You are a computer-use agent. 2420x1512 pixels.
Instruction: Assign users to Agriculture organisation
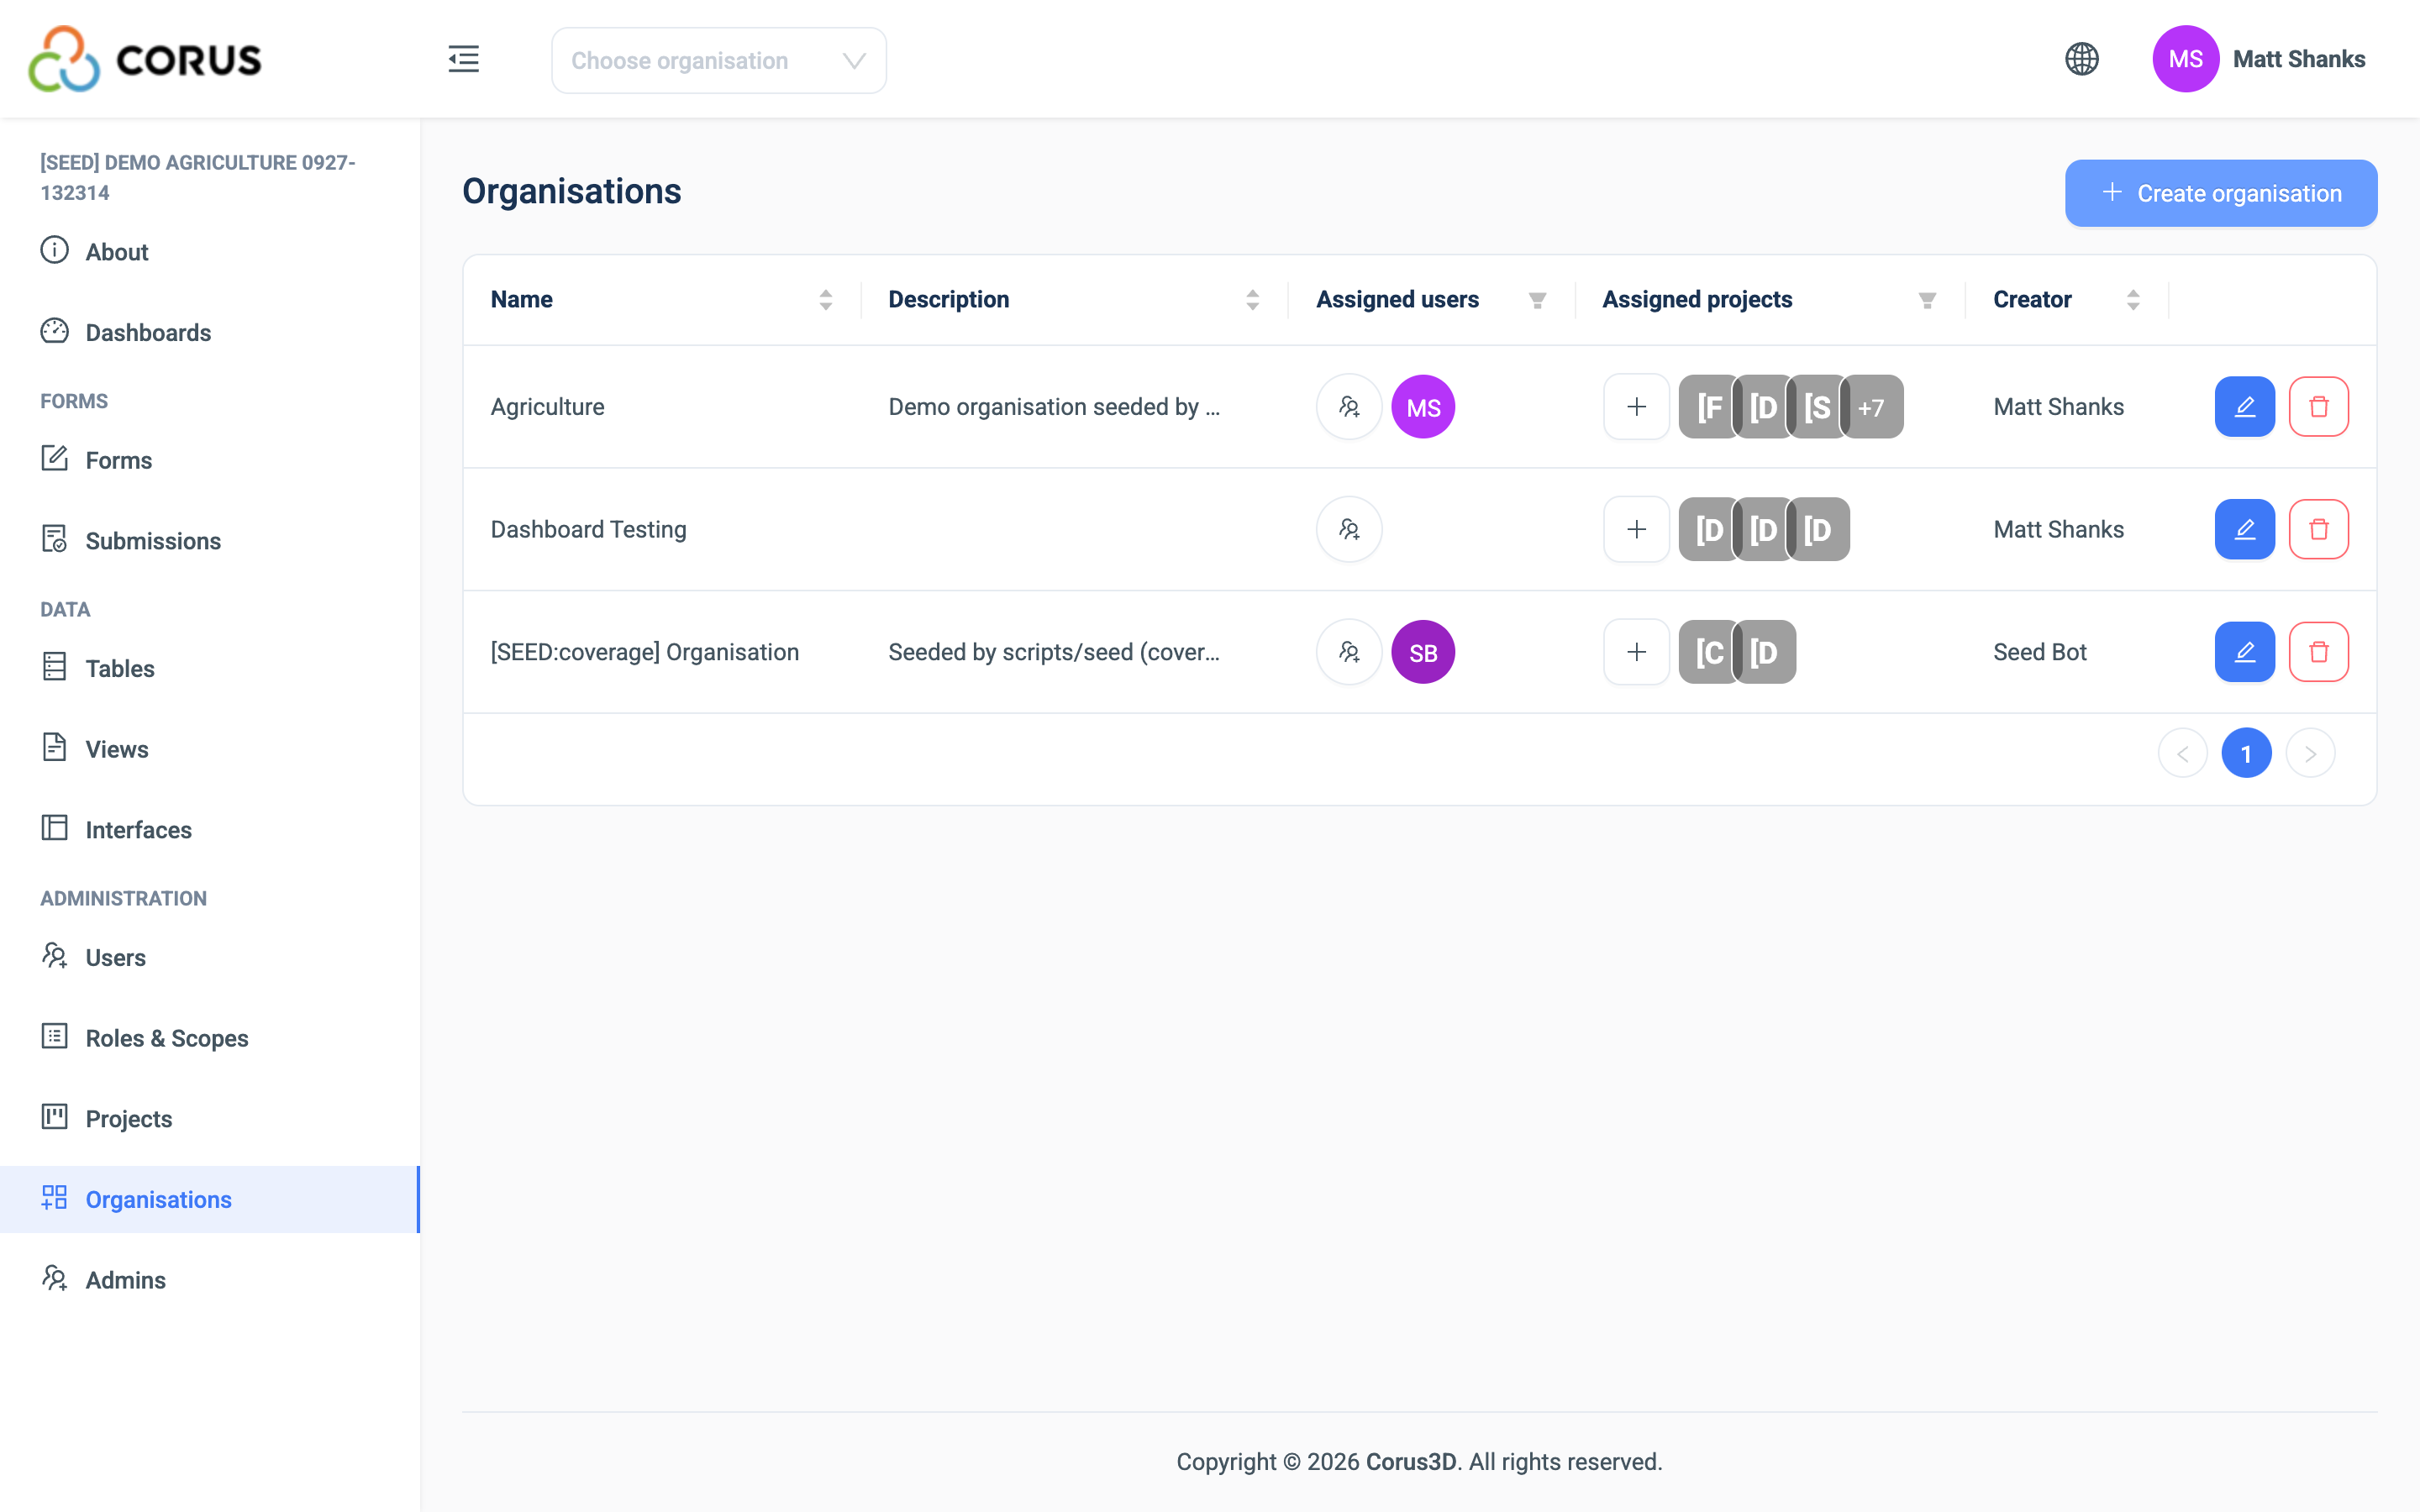click(1349, 407)
